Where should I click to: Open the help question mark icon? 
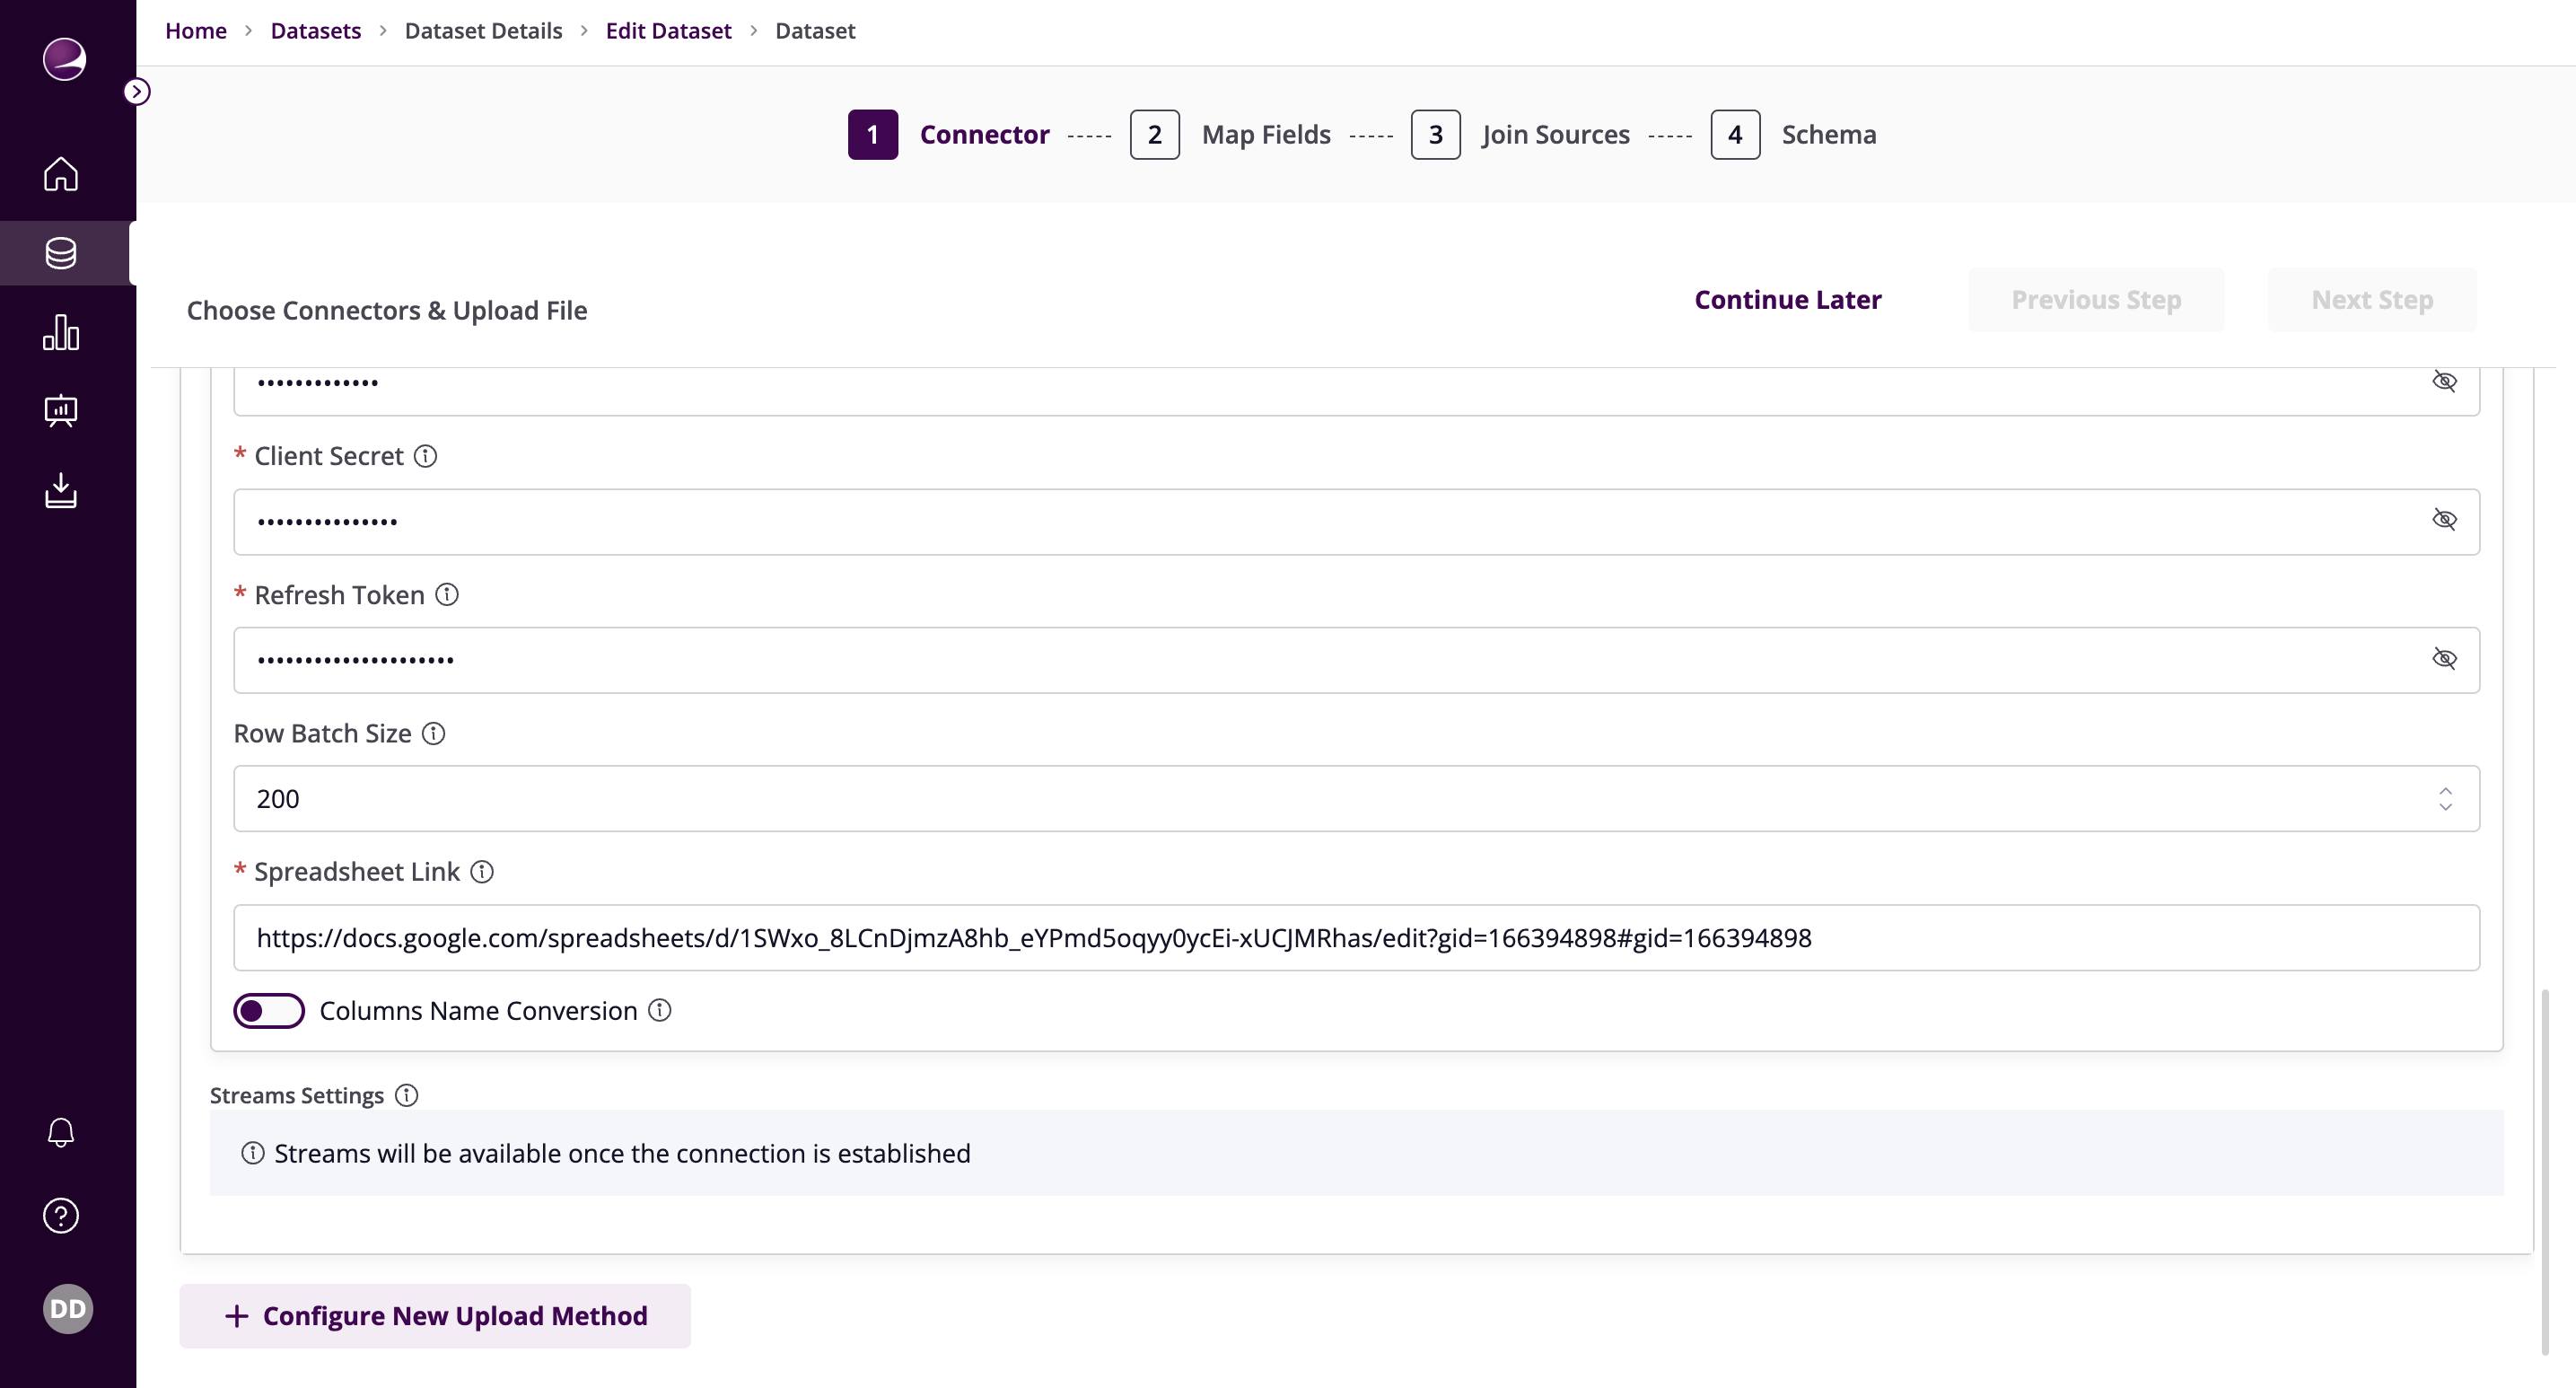pos(61,1215)
